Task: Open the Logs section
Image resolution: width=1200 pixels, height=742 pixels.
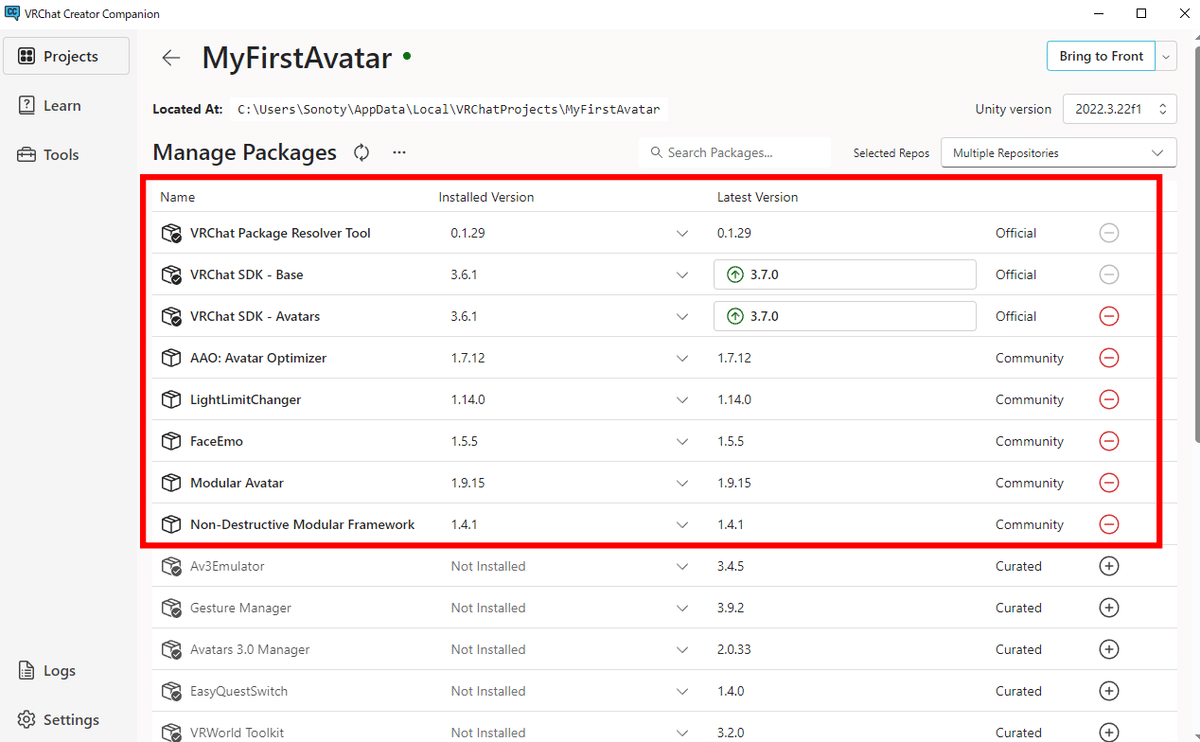Action: [x=66, y=671]
